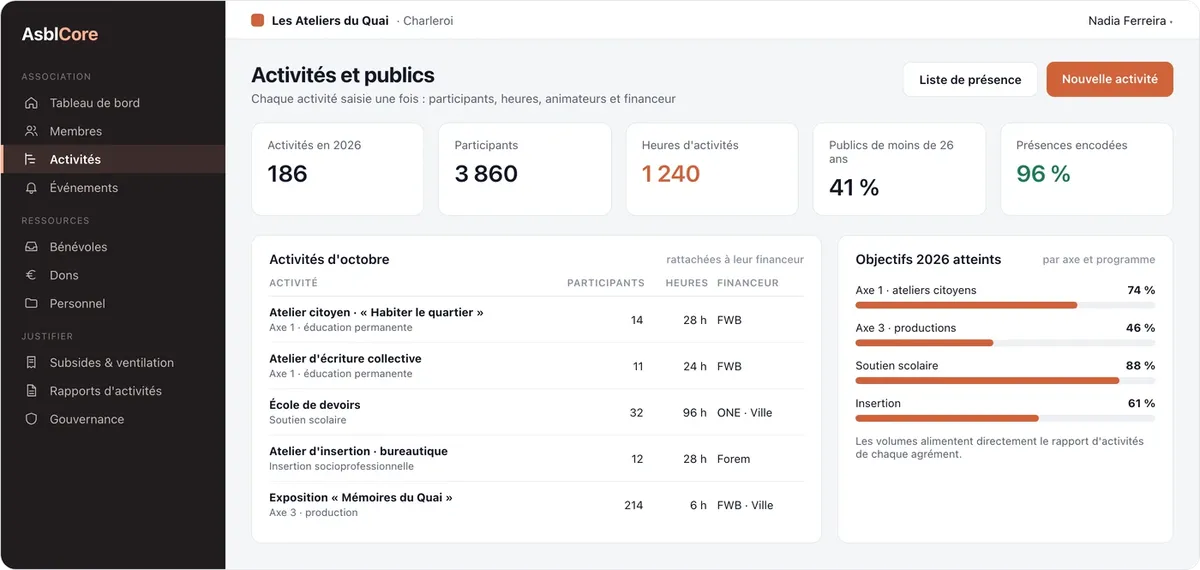Click the FWB · Ville financeur cell
Image resolution: width=1200 pixels, height=570 pixels.
click(745, 505)
